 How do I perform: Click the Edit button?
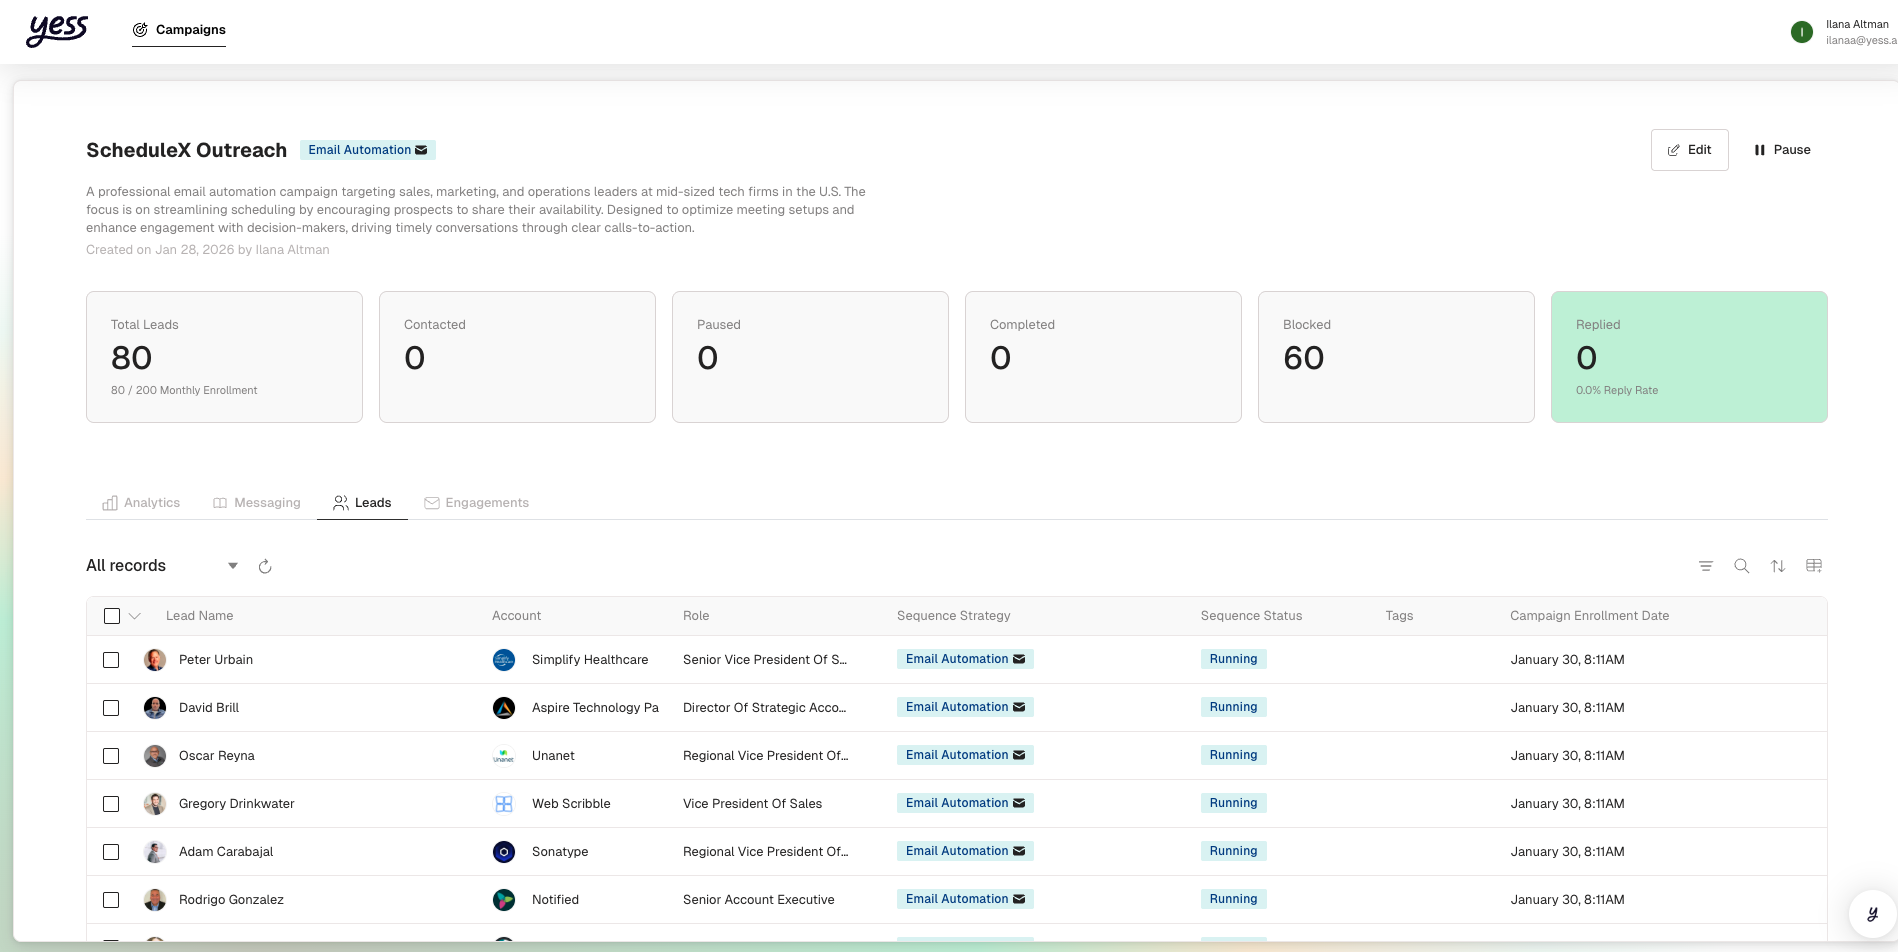pos(1689,150)
